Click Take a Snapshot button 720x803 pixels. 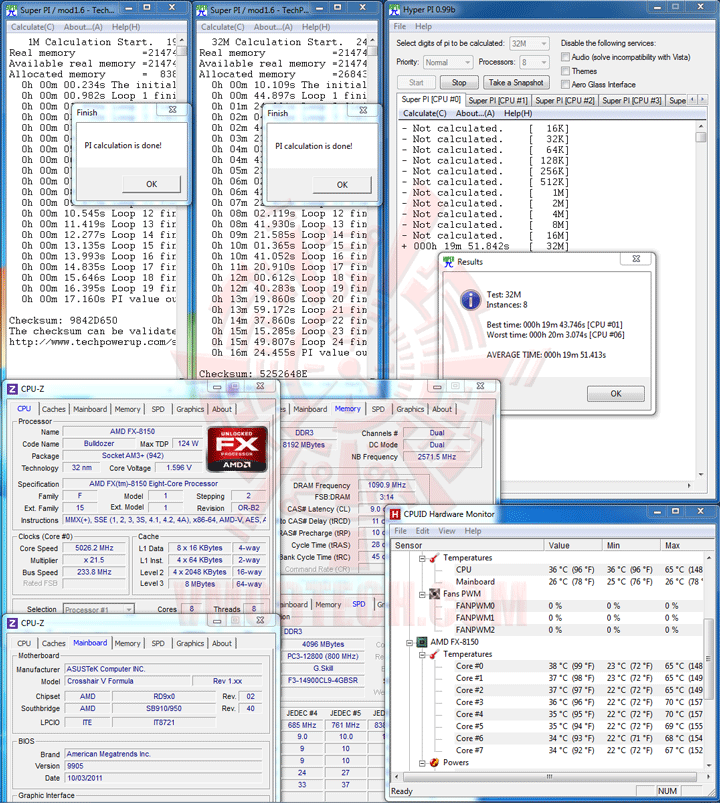[516, 82]
